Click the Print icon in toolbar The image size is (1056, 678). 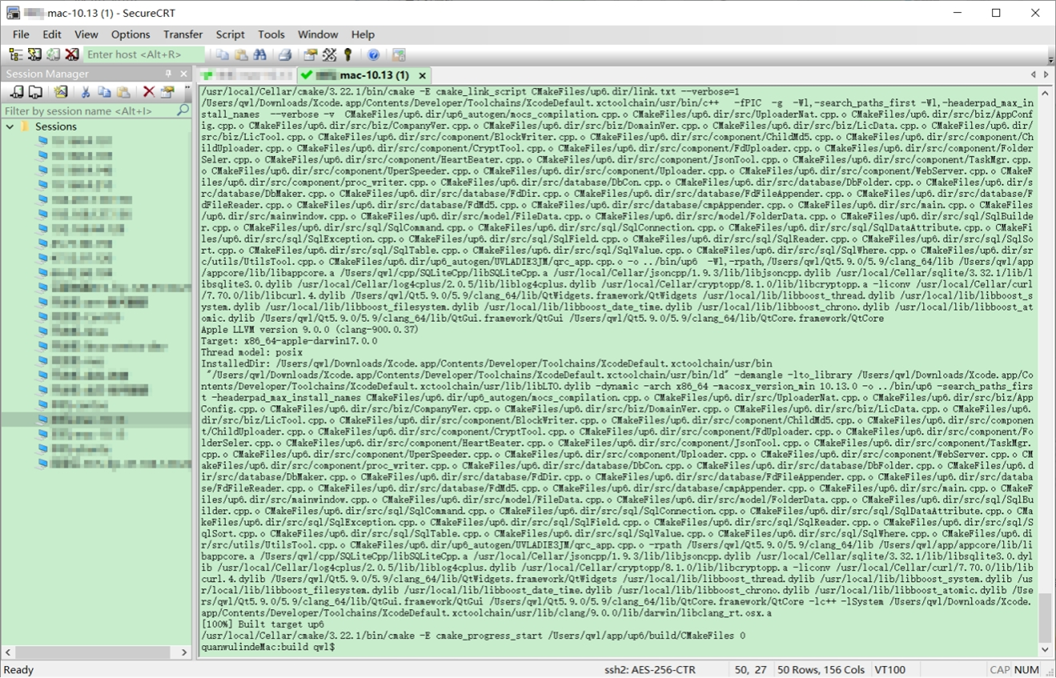(x=285, y=55)
